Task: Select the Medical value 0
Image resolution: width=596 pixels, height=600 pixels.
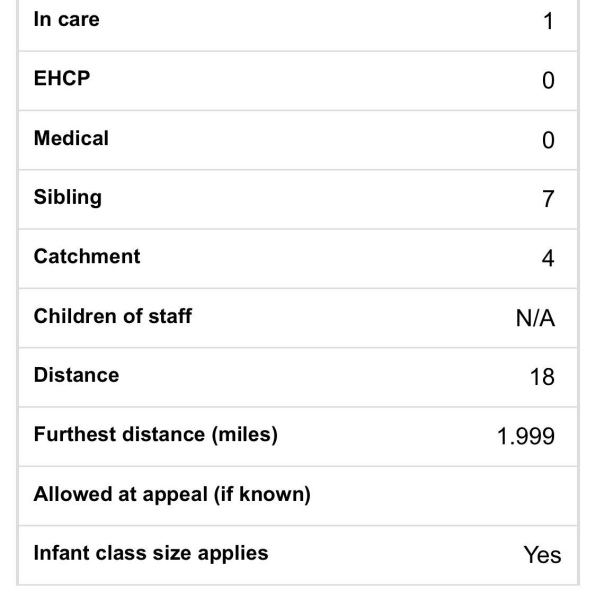Action: (548, 140)
